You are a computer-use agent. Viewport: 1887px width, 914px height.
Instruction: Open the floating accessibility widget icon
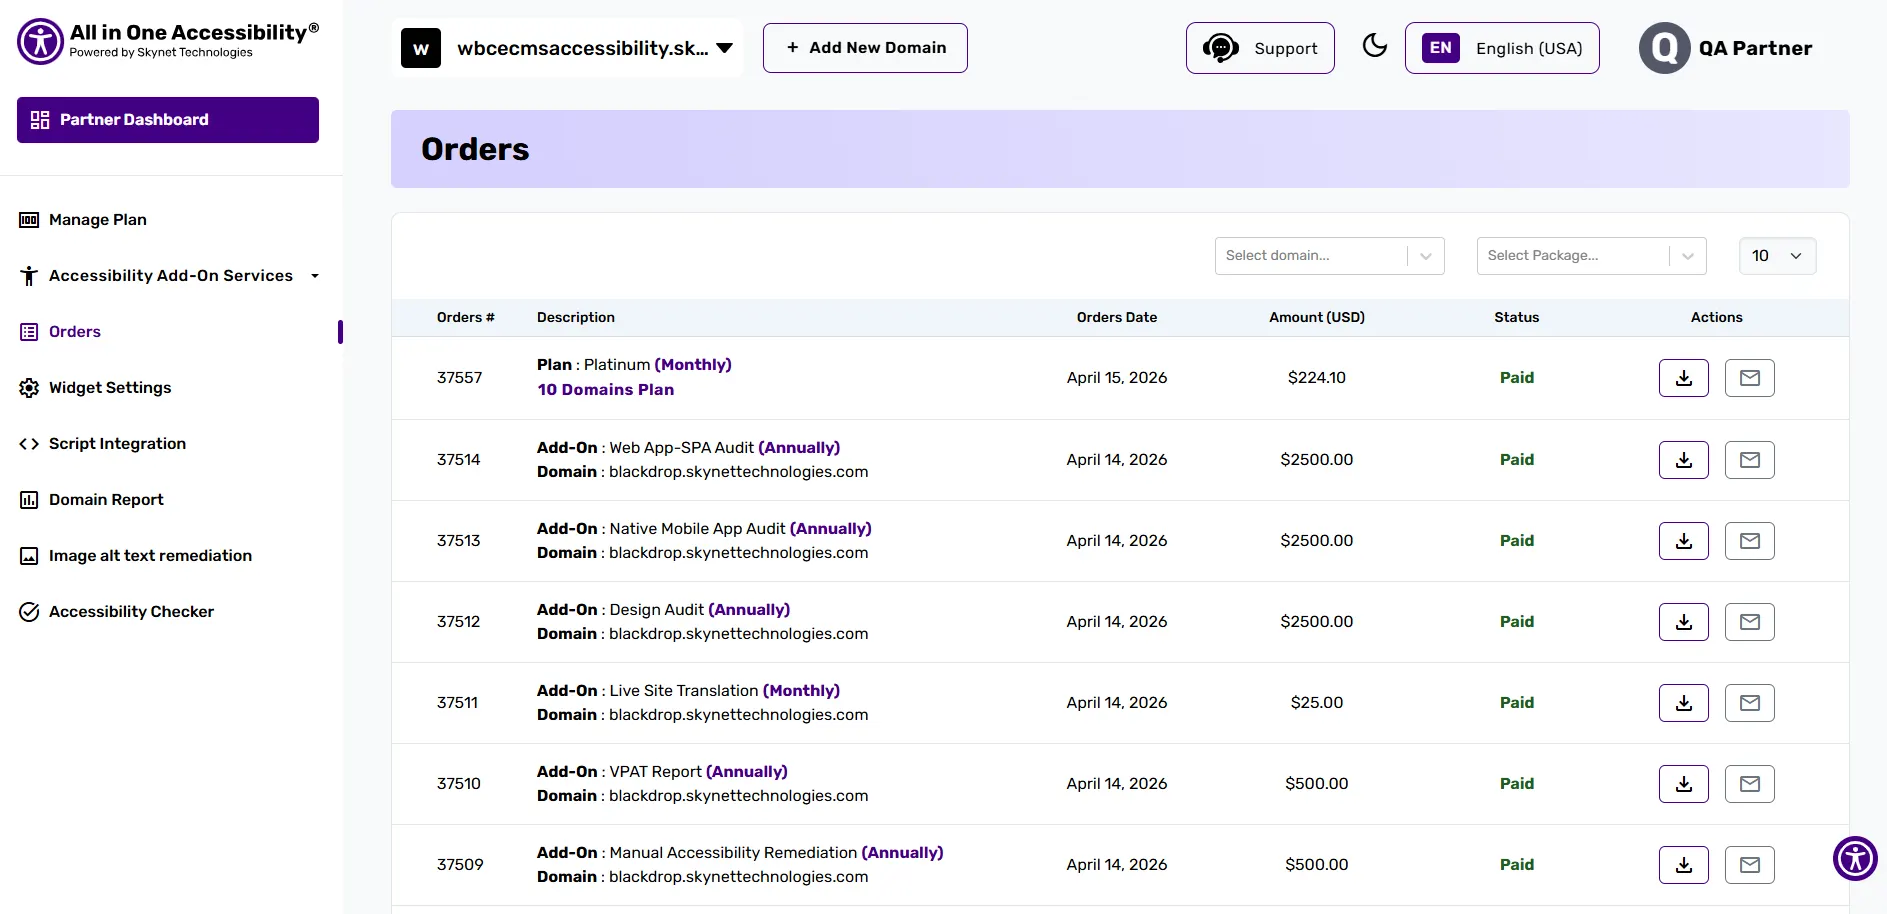1855,858
